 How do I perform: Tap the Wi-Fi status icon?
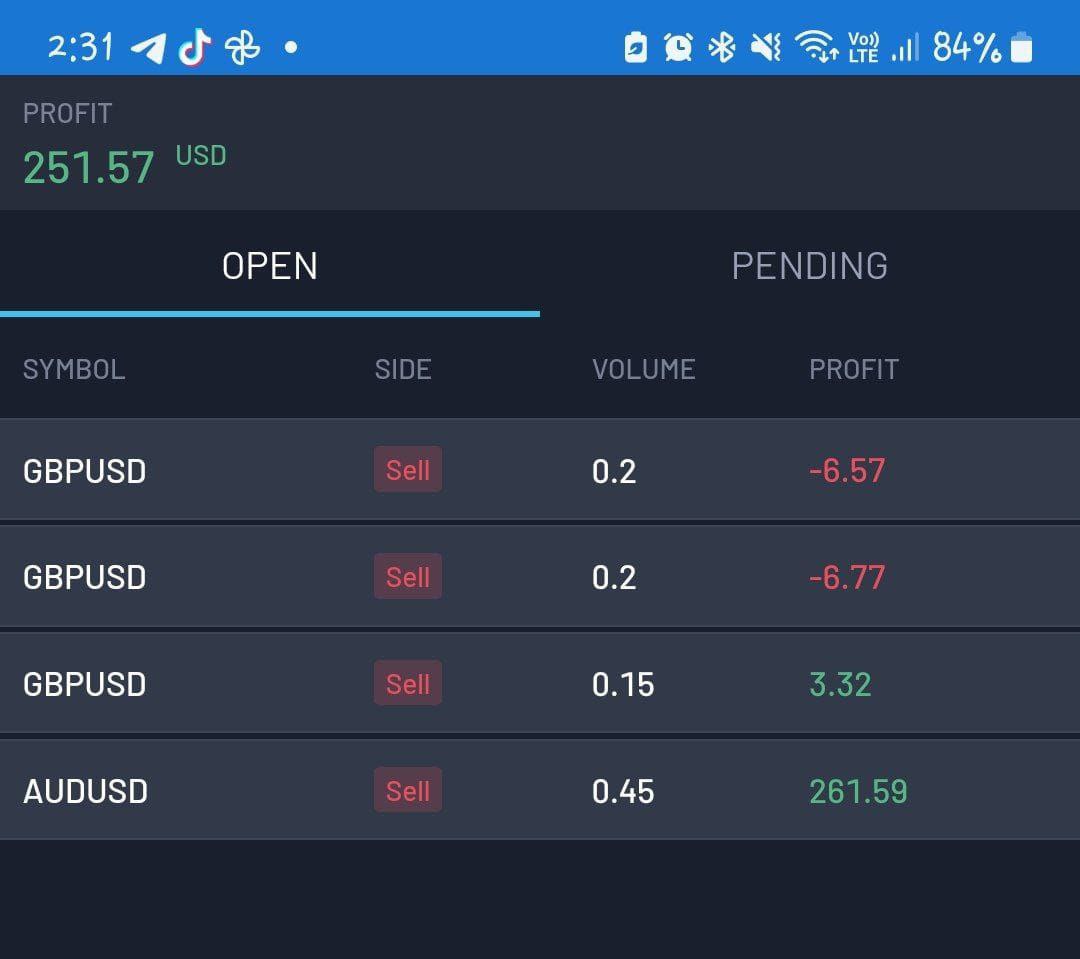click(x=816, y=47)
